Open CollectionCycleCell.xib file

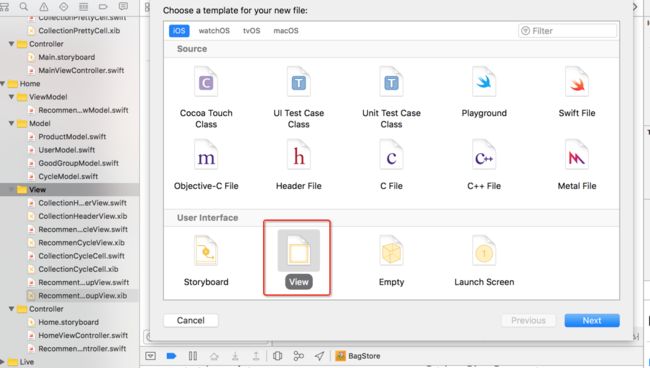click(78, 269)
